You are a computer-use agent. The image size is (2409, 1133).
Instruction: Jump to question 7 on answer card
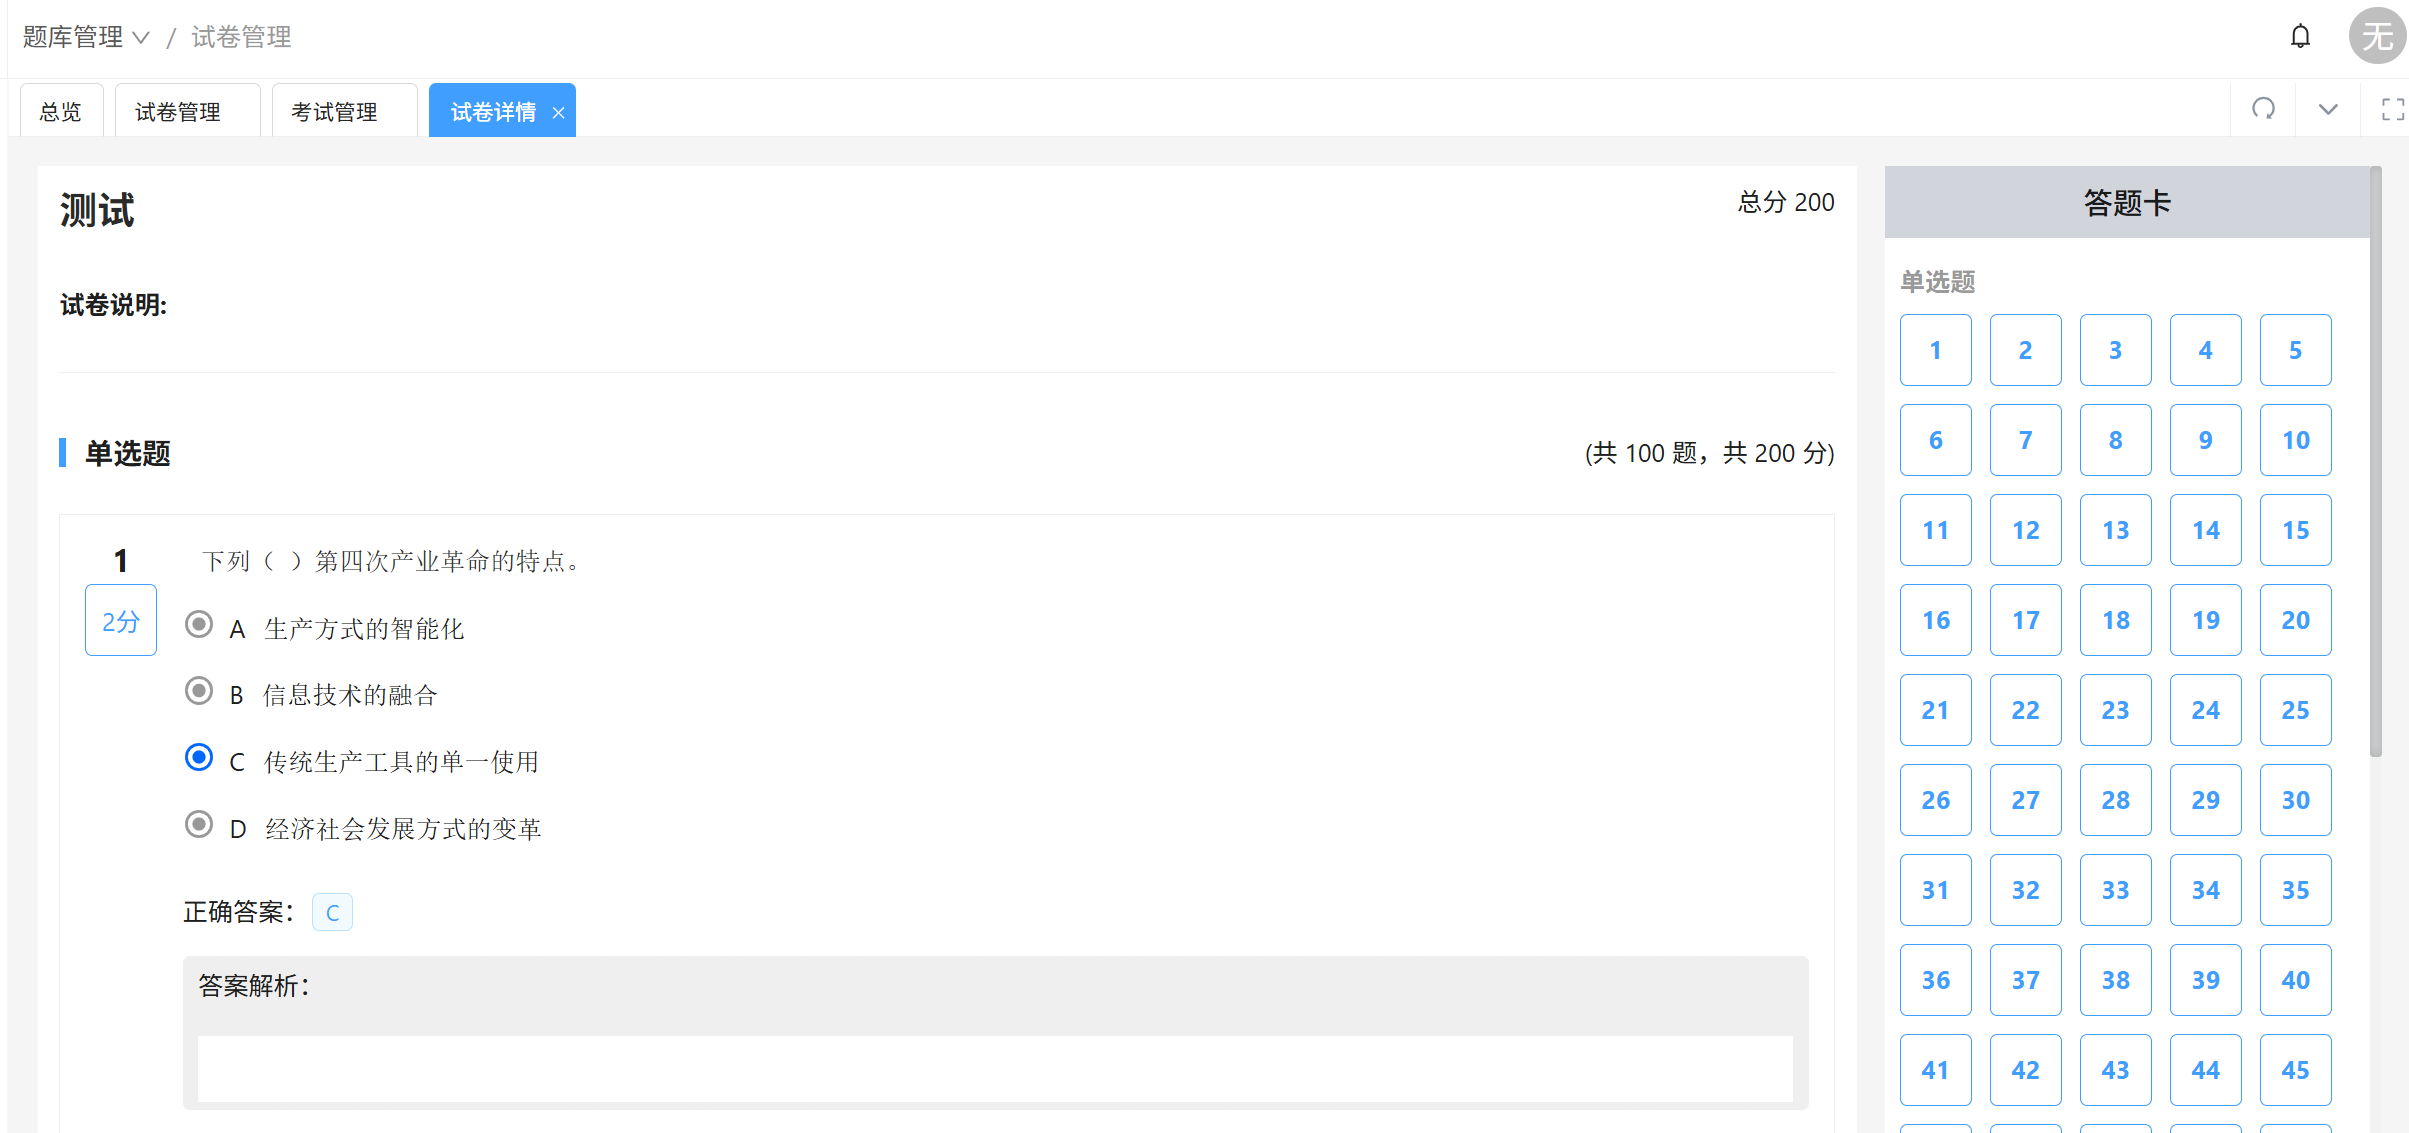point(2025,440)
